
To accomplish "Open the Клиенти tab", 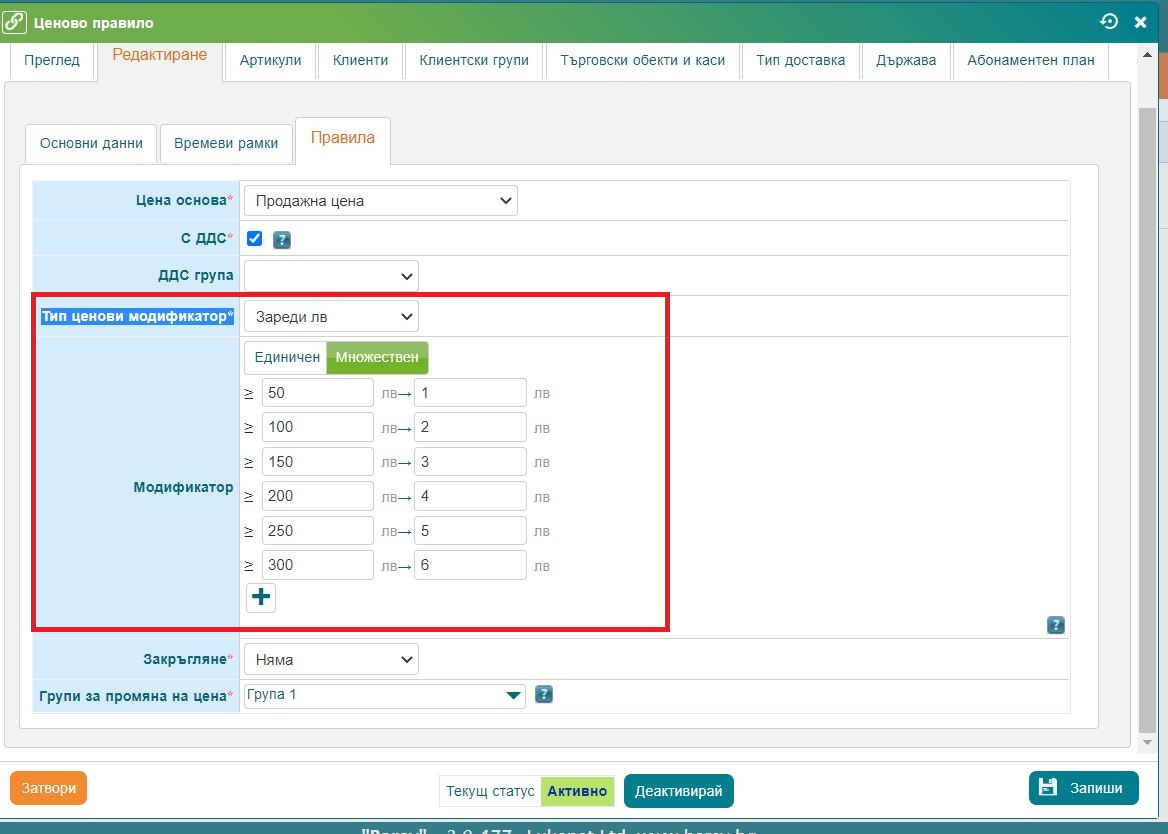I will click(361, 60).
